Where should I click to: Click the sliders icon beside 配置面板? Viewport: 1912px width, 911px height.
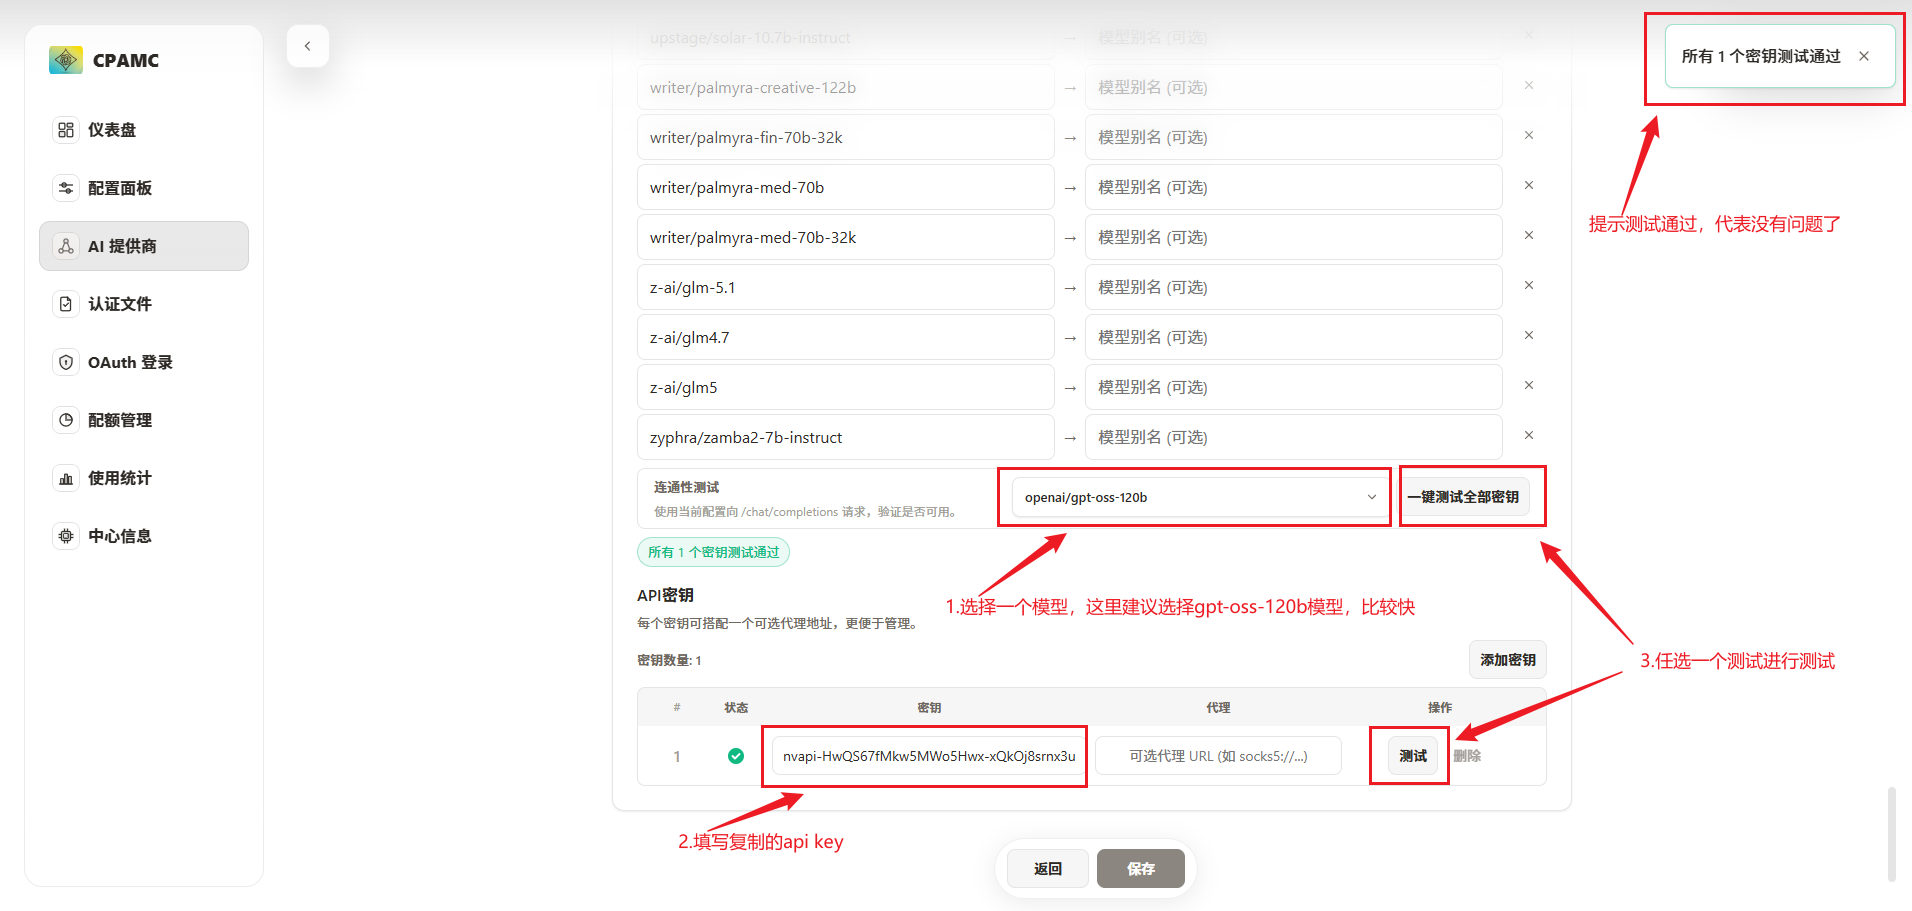pos(66,188)
